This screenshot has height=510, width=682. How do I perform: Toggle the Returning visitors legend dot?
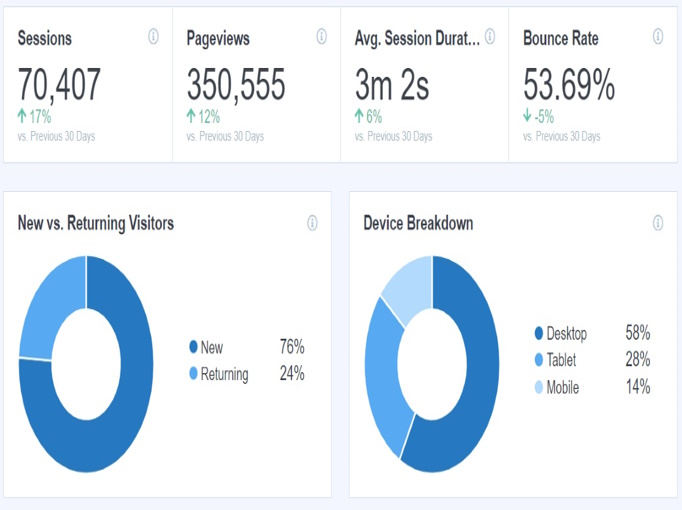pos(193,374)
